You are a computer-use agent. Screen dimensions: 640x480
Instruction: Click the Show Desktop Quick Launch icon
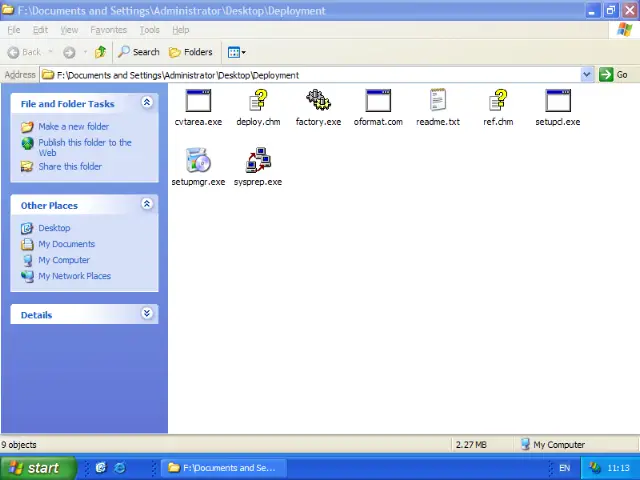pos(100,468)
